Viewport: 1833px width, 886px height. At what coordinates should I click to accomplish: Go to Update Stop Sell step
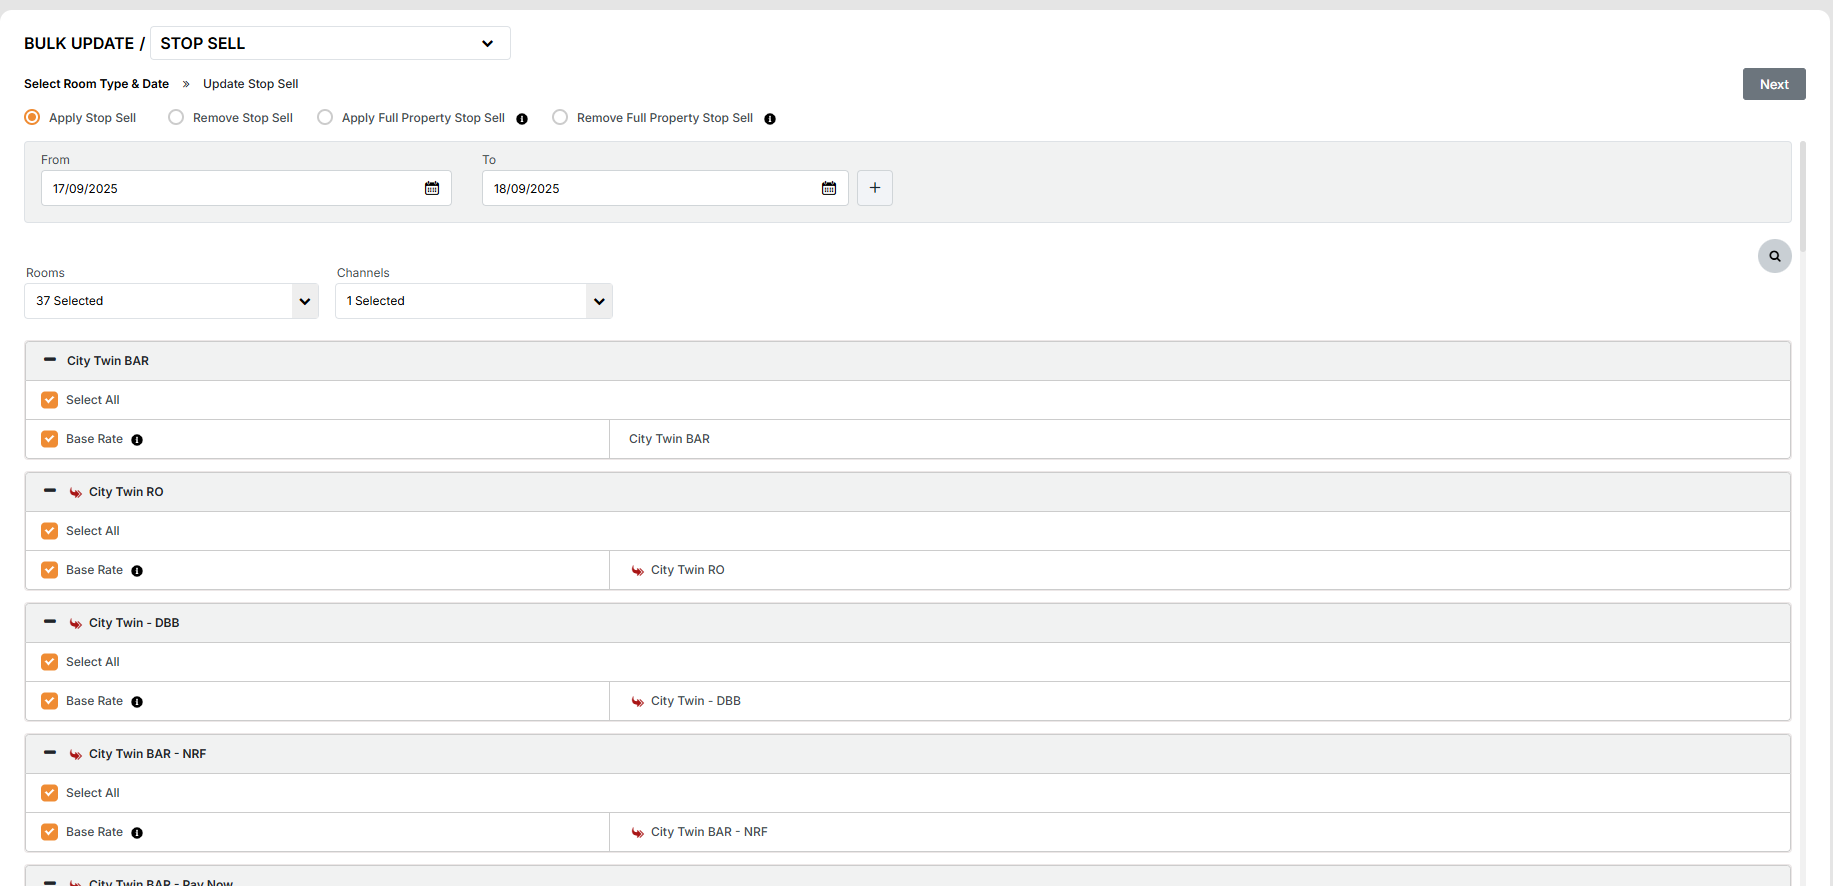point(250,84)
